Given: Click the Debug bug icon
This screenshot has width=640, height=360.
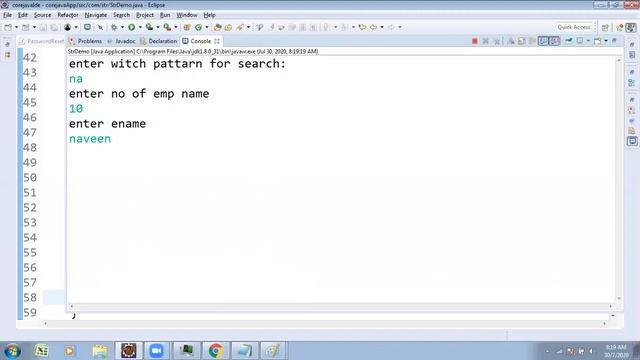Looking at the screenshot, I should (x=113, y=27).
